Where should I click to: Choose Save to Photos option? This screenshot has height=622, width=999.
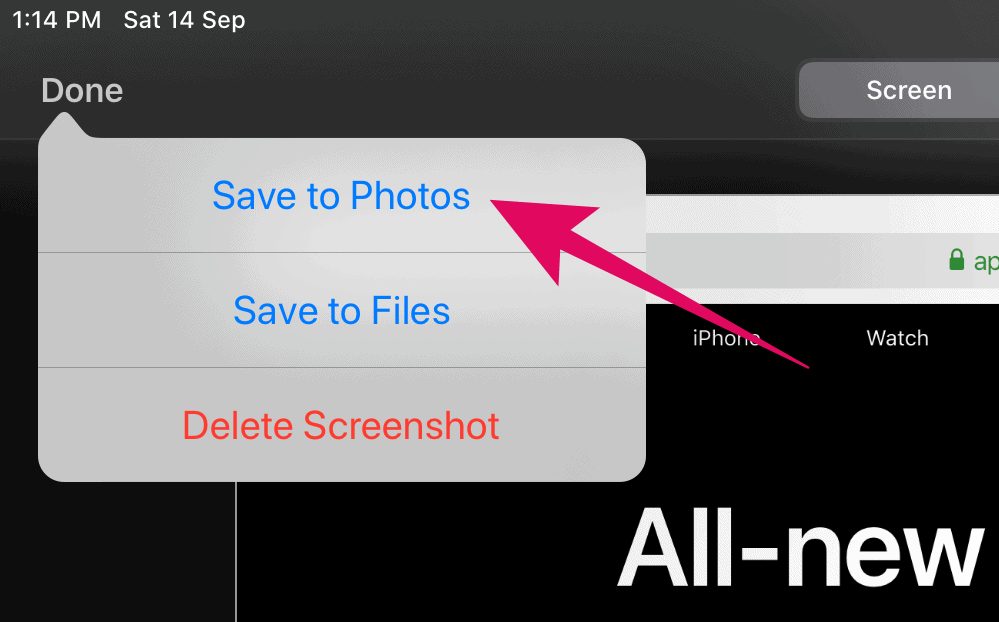pyautogui.click(x=341, y=196)
